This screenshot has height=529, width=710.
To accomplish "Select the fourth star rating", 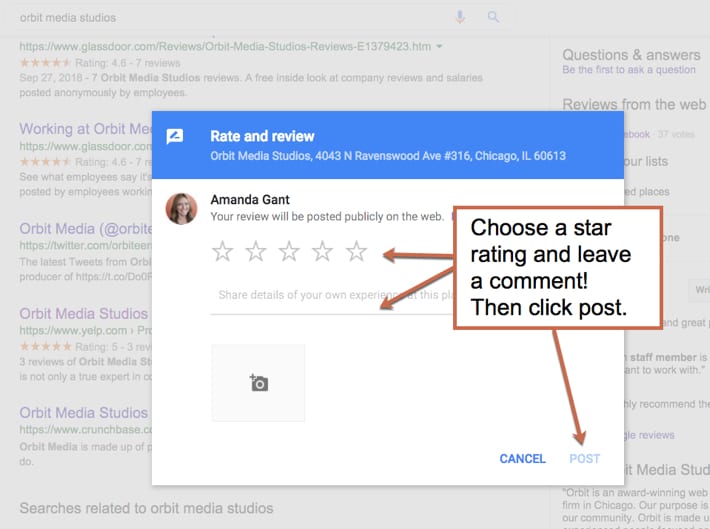I will (x=322, y=251).
